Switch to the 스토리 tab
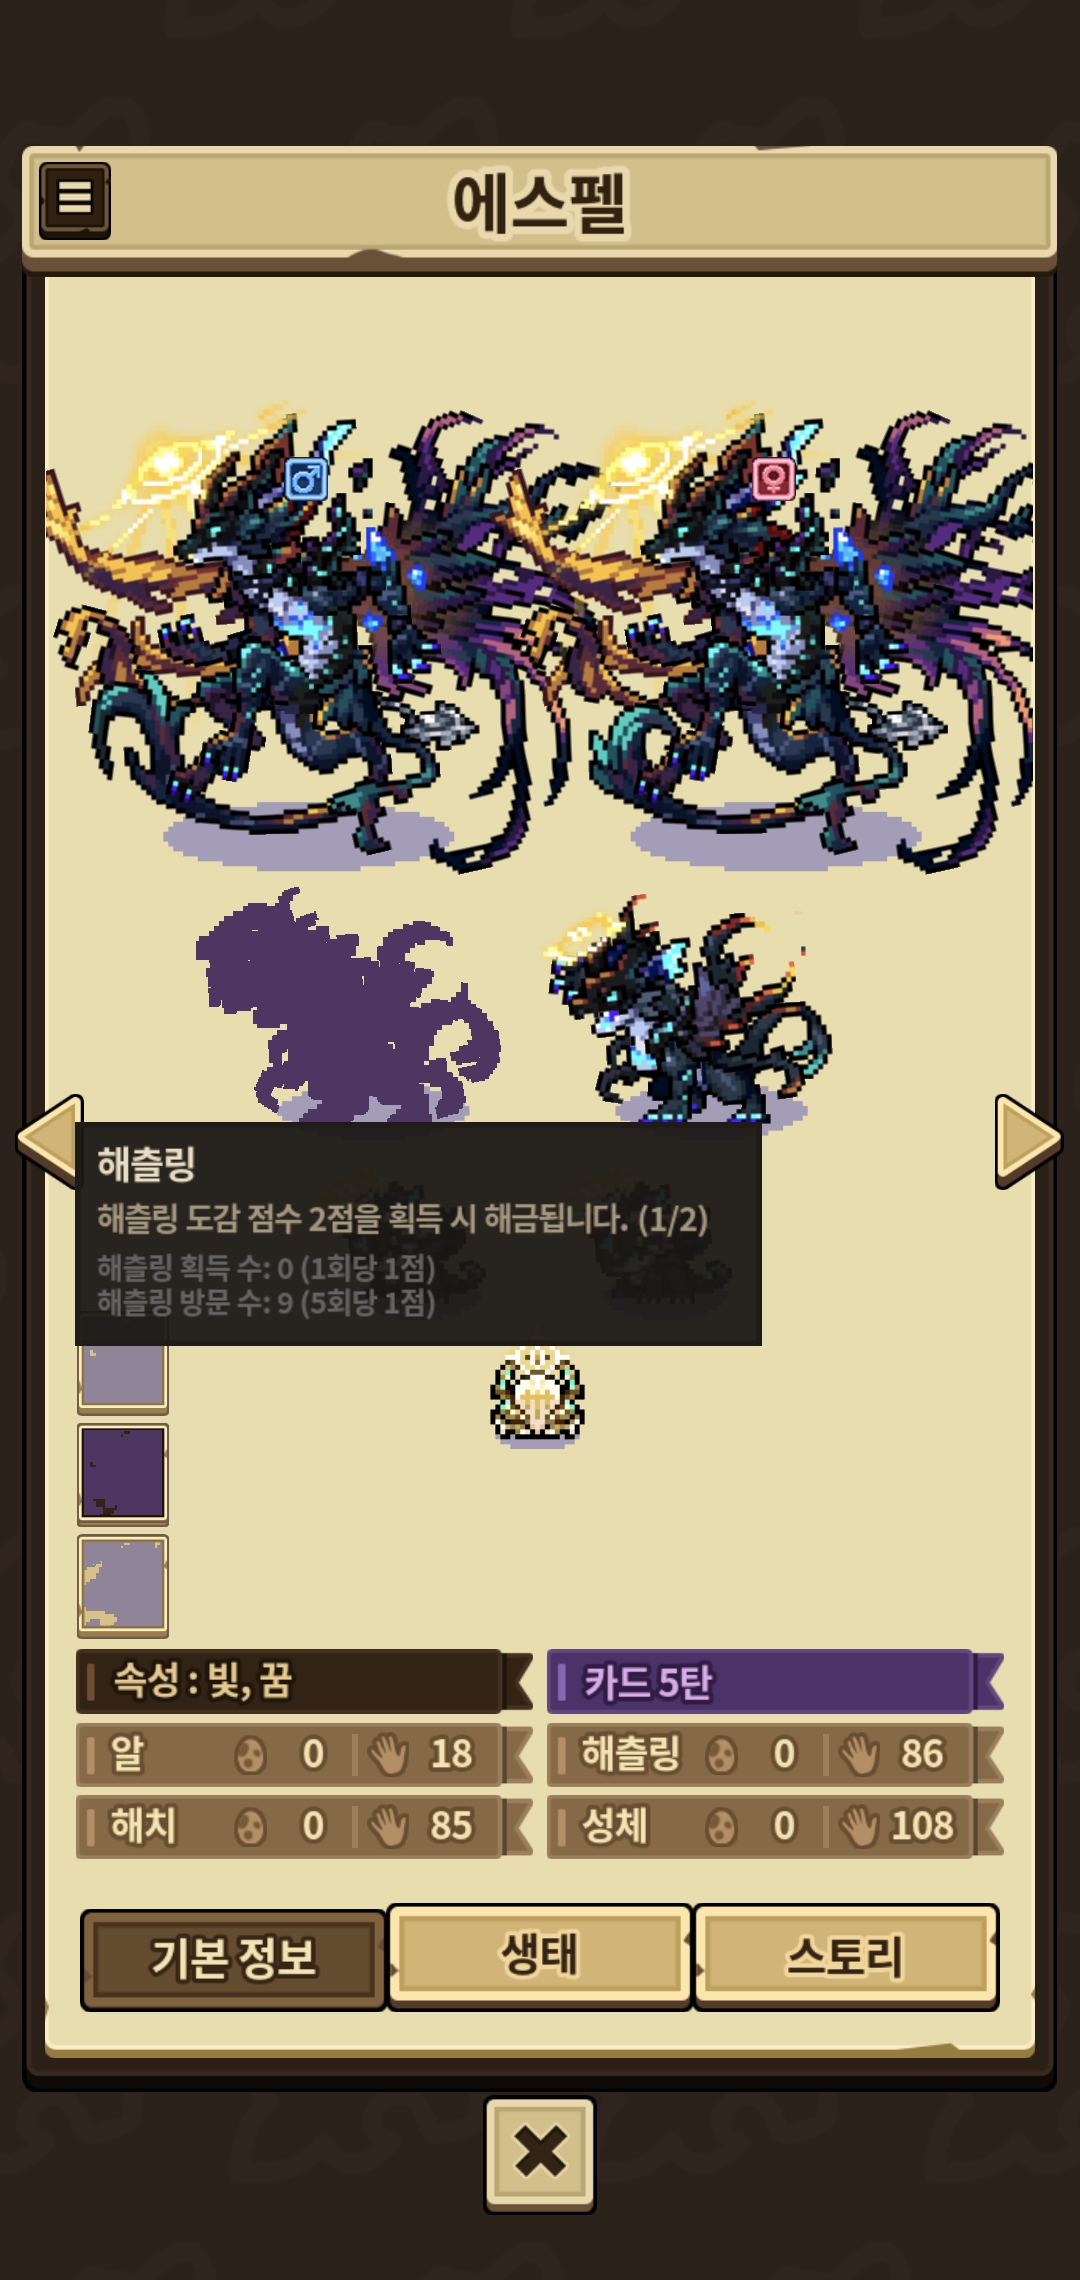This screenshot has width=1080, height=2280. click(x=846, y=1955)
